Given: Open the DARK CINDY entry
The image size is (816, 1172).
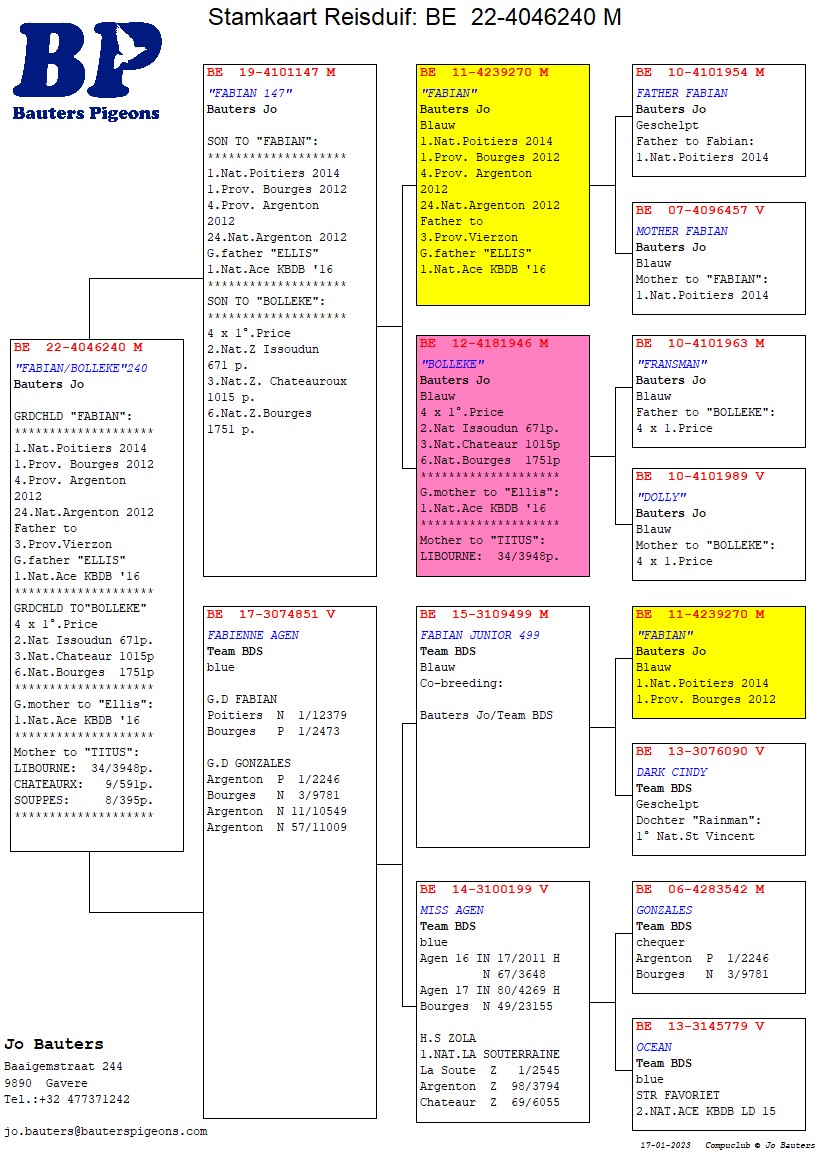Looking at the screenshot, I should (718, 798).
